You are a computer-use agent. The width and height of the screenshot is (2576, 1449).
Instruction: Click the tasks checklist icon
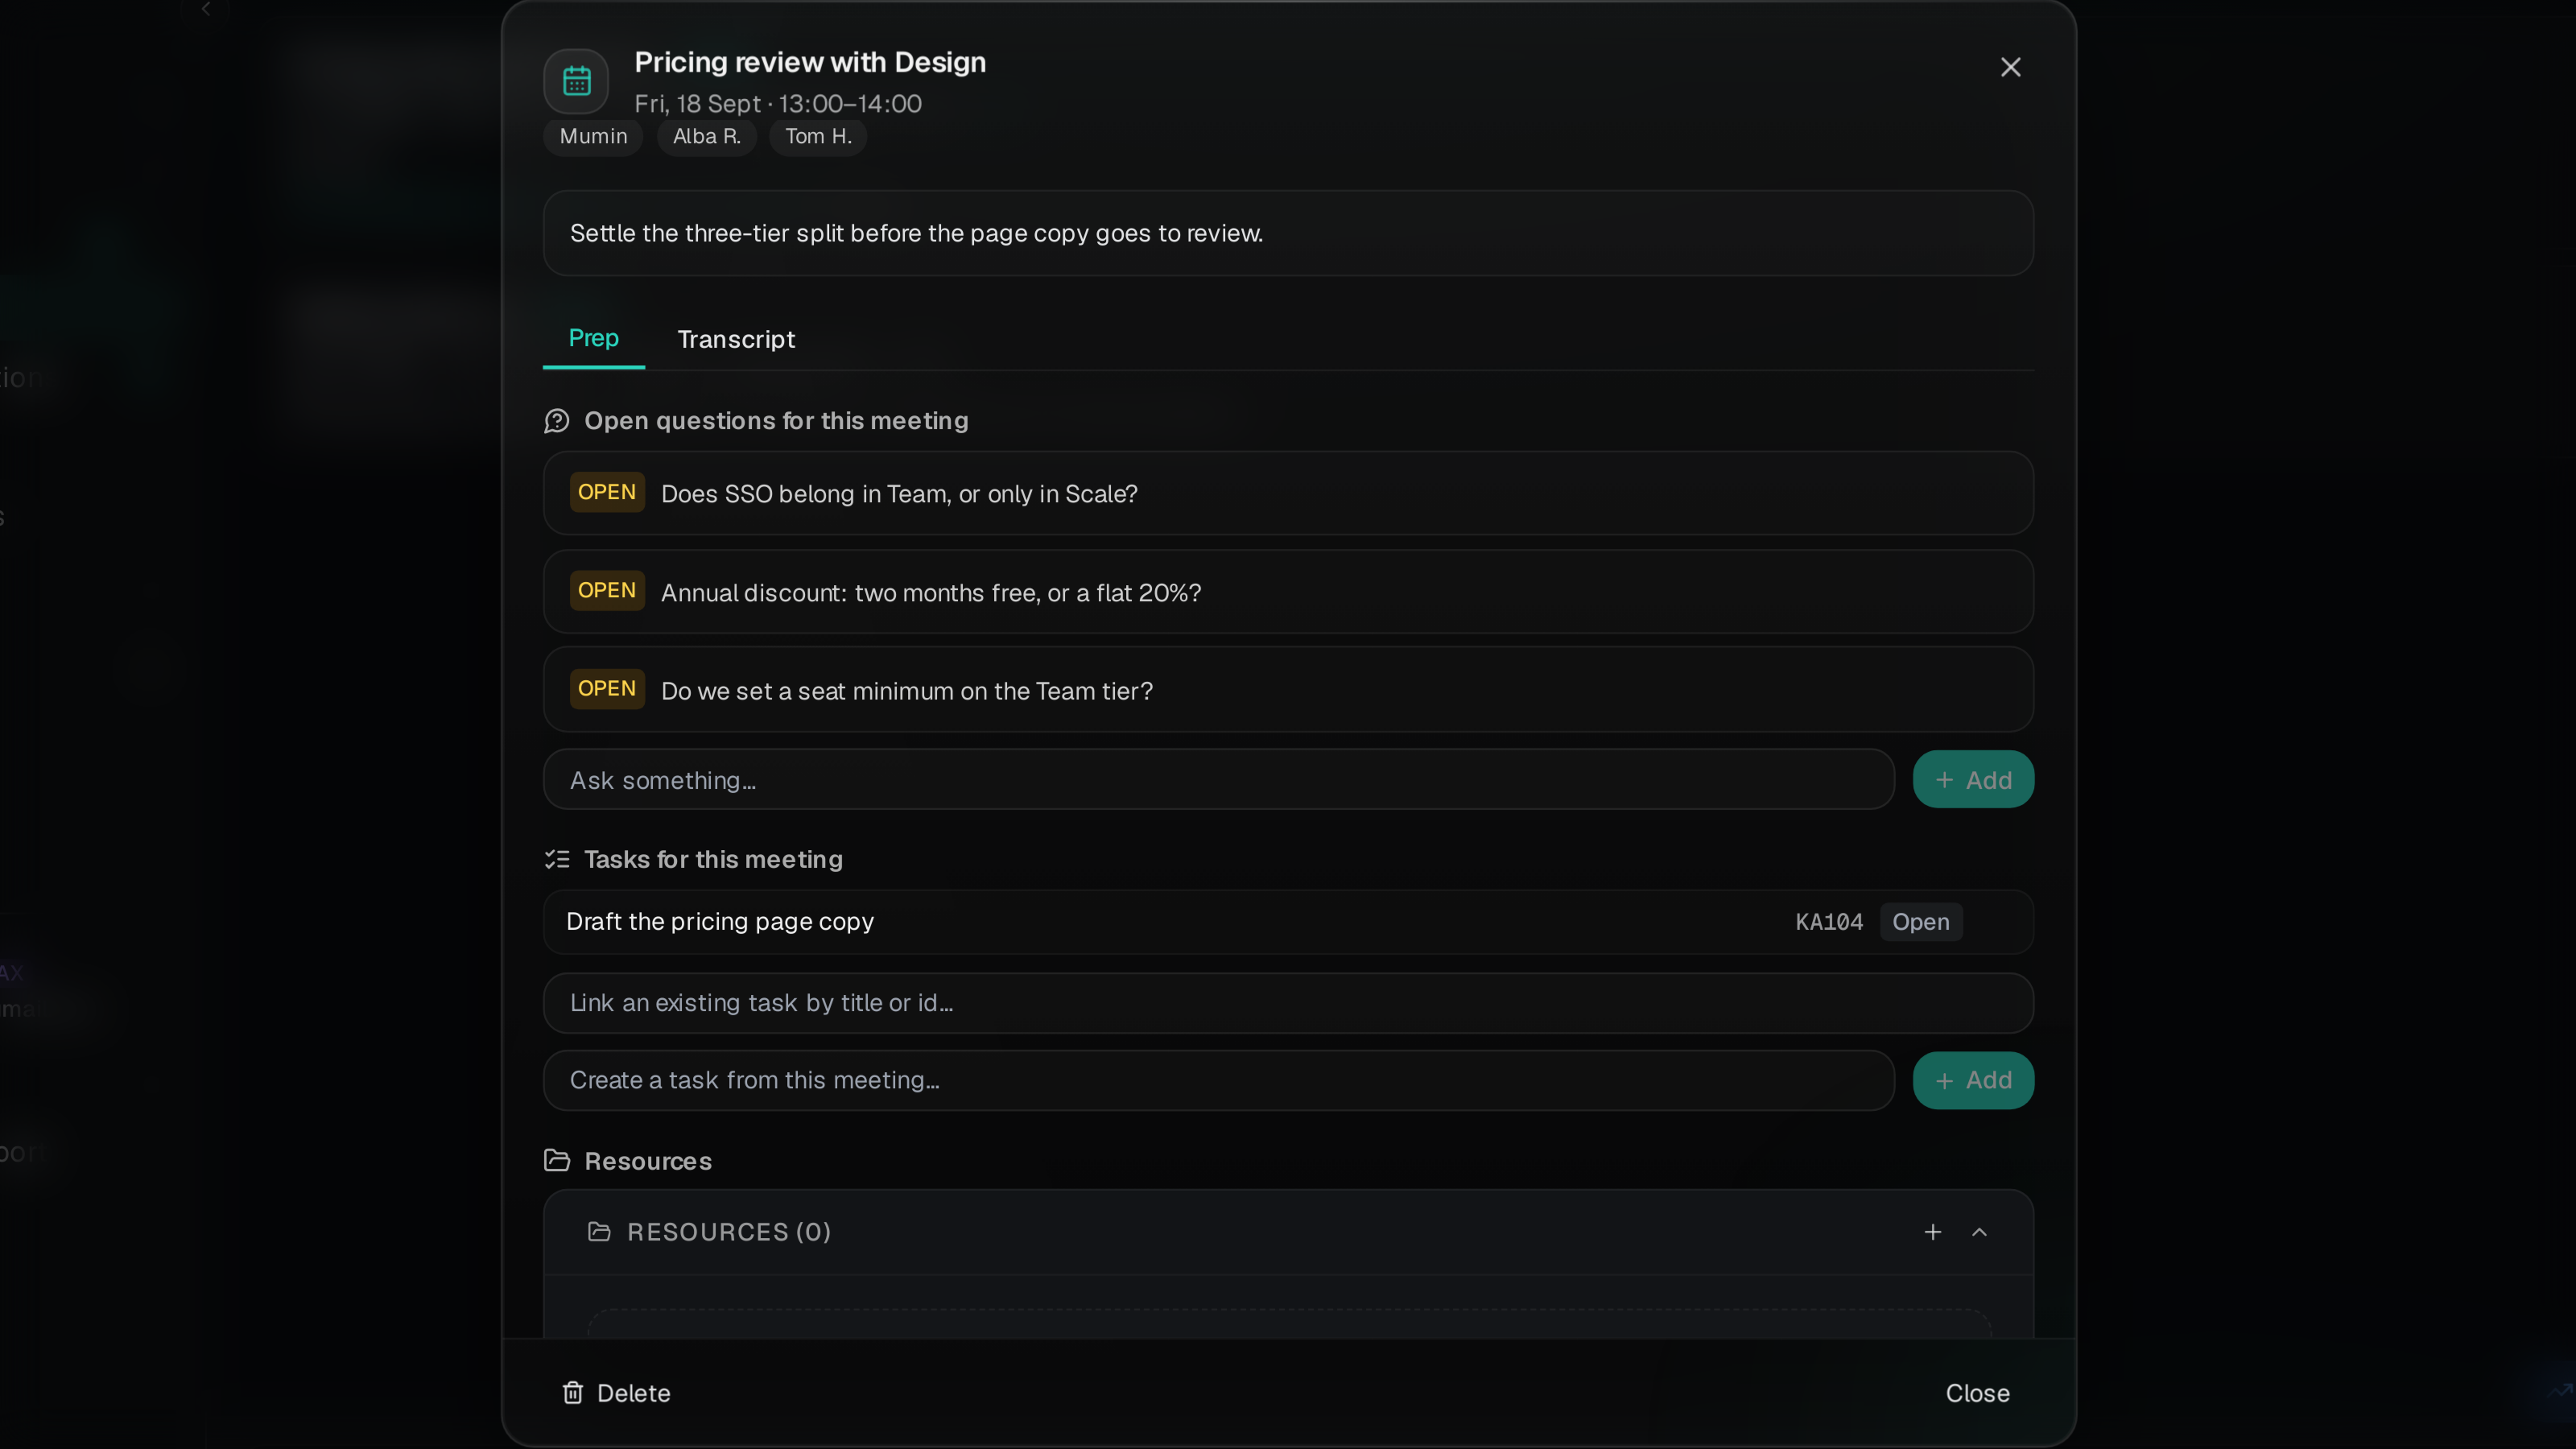(557, 859)
